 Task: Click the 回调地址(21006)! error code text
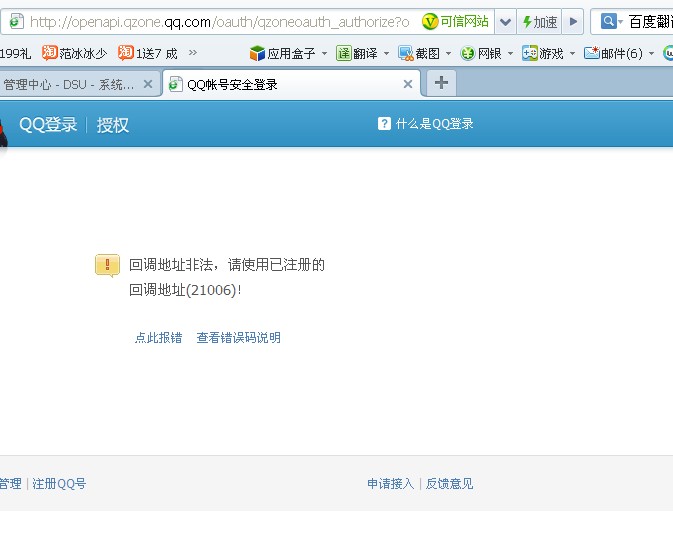click(185, 290)
